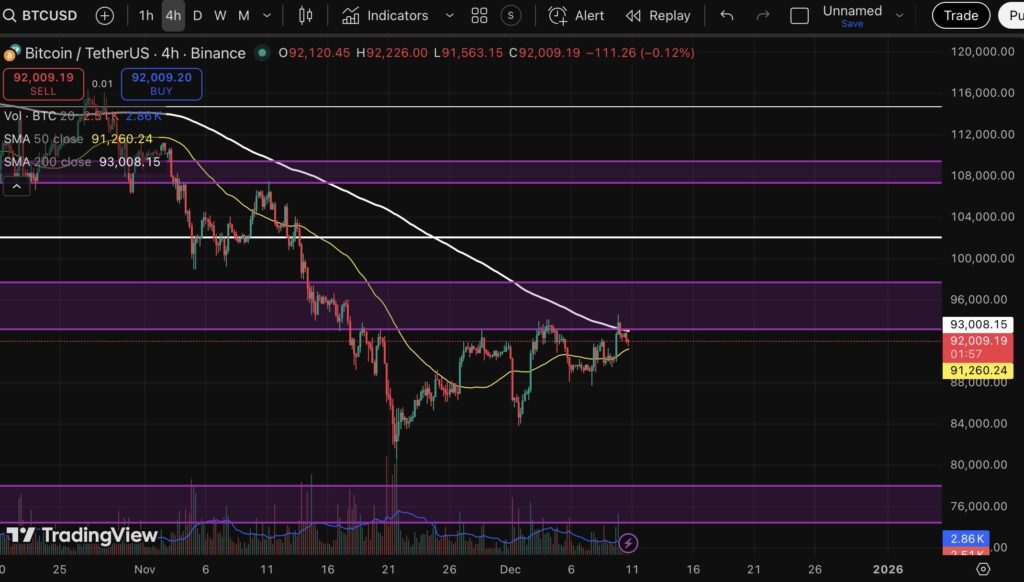Expand the timeframe chevron dropdown
This screenshot has width=1024, height=582.
click(x=265, y=16)
